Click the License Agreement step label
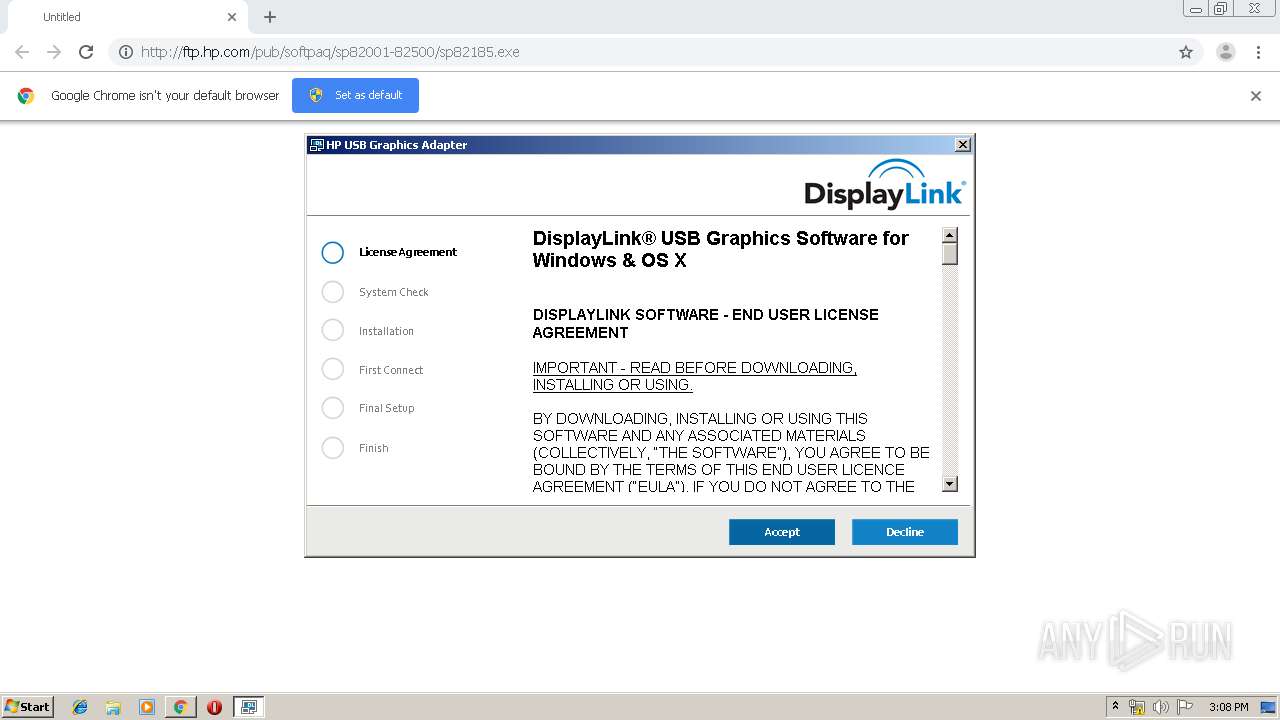 tap(408, 252)
